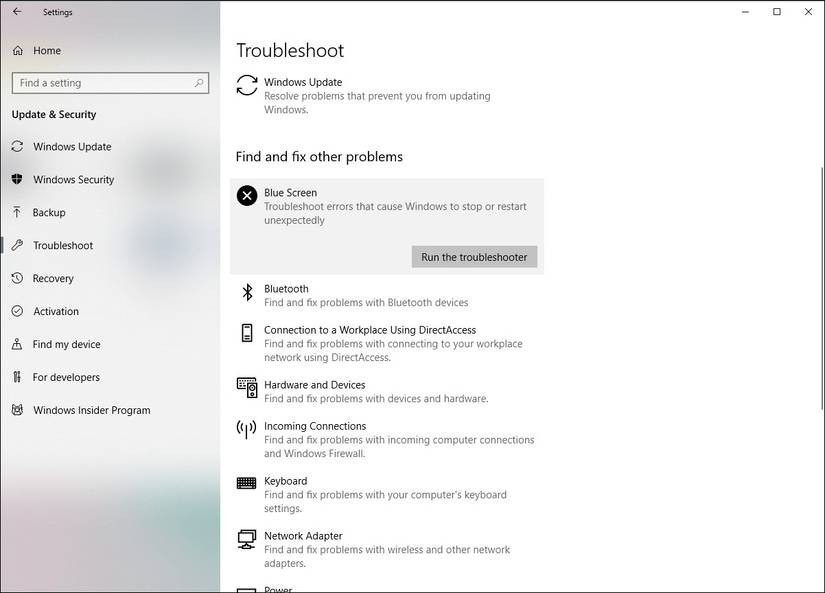The image size is (825, 593).
Task: Select the Hardware and Devices title
Action: point(315,385)
